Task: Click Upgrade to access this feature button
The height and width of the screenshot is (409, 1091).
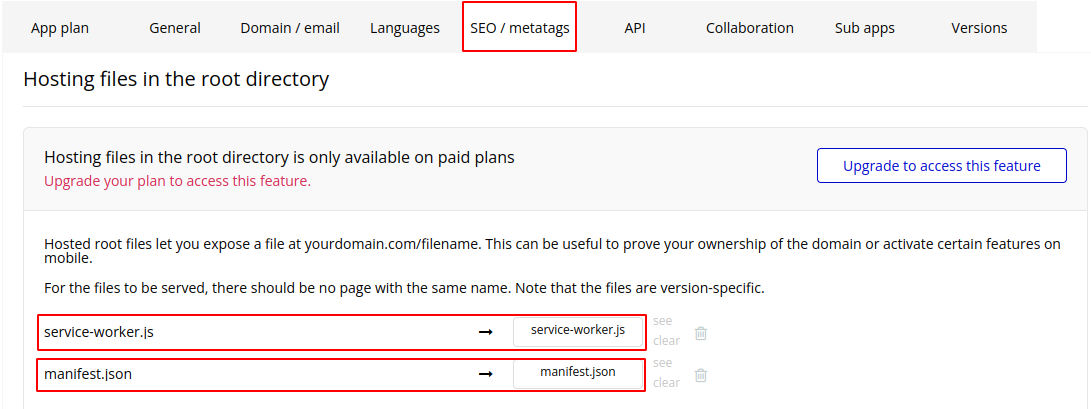Action: pyautogui.click(x=941, y=166)
